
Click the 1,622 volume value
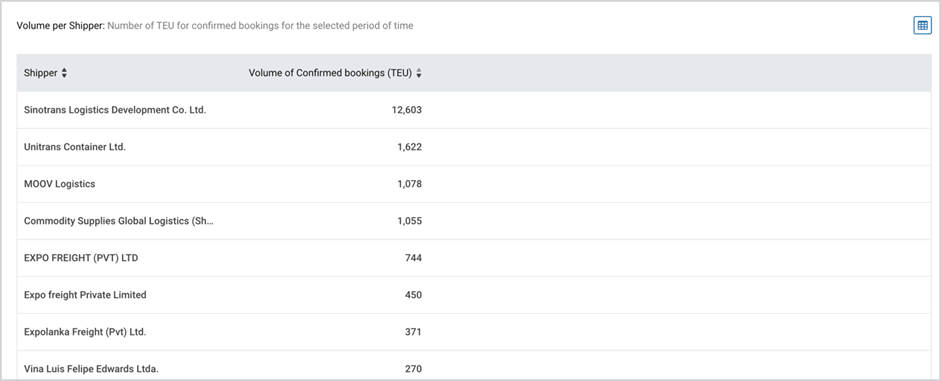(x=409, y=147)
